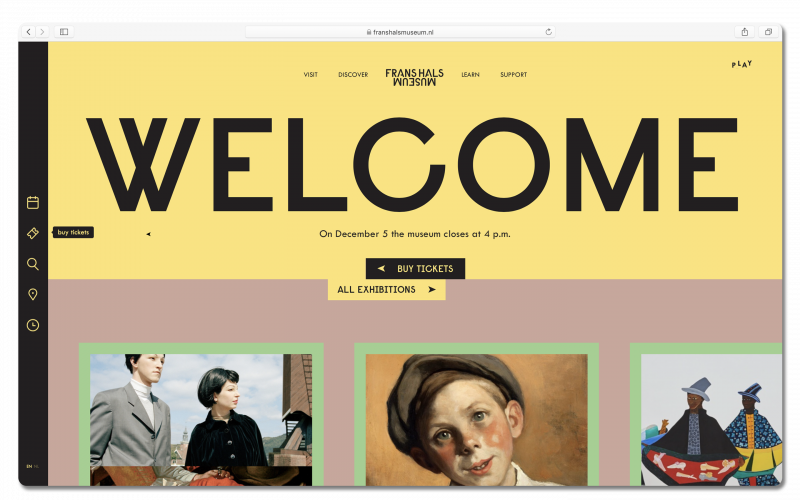Toggle the browser sidebar icon
Viewport: 800px width, 500px height.
tap(64, 32)
